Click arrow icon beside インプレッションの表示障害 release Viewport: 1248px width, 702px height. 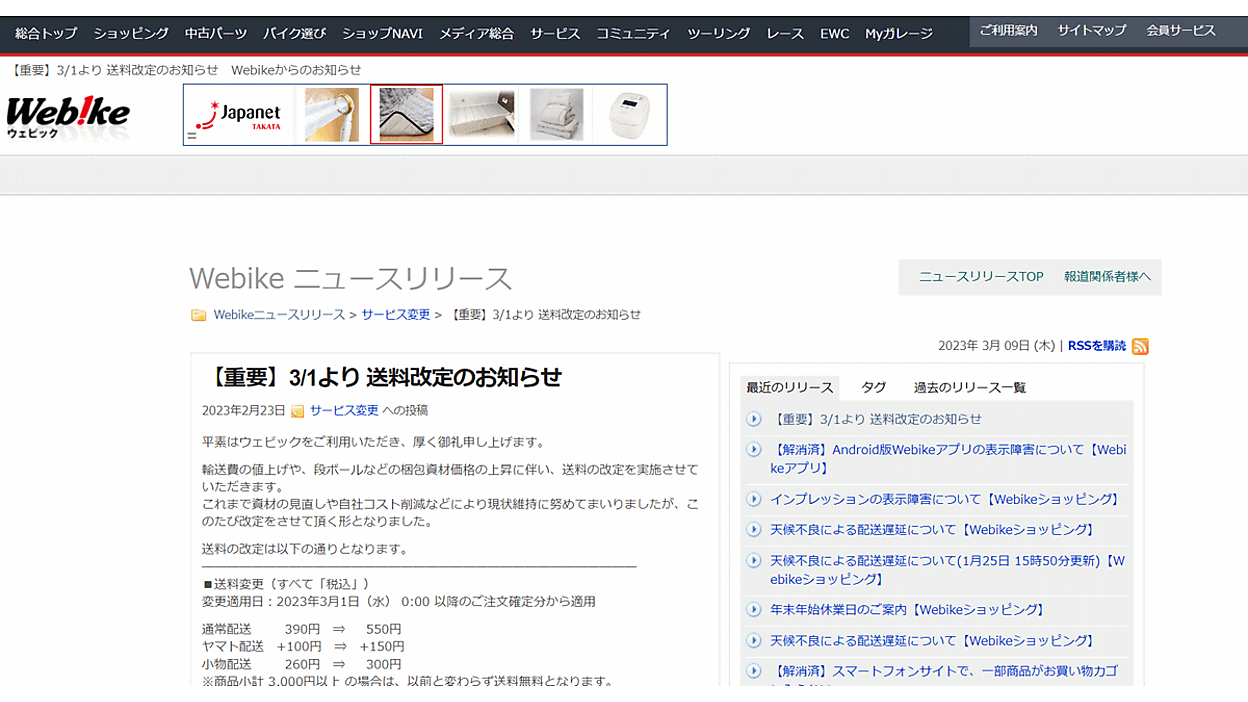click(754, 499)
